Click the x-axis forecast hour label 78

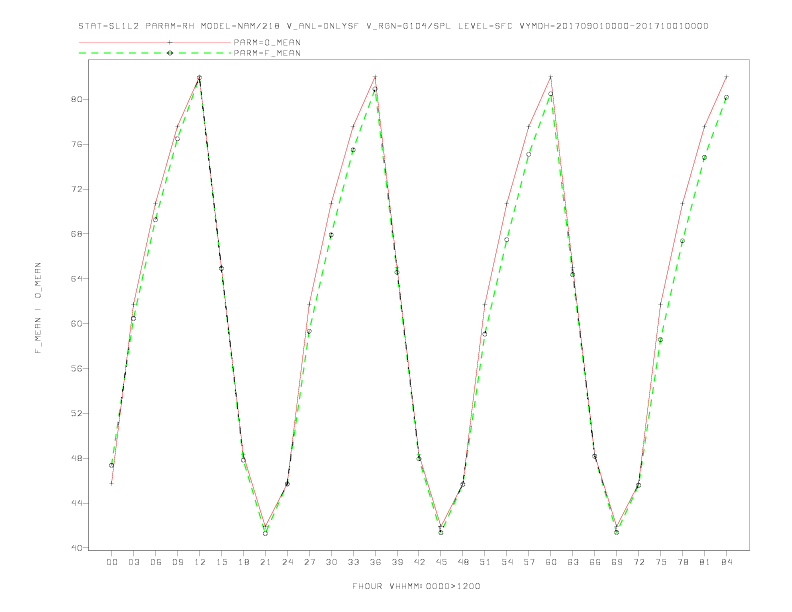683,562
